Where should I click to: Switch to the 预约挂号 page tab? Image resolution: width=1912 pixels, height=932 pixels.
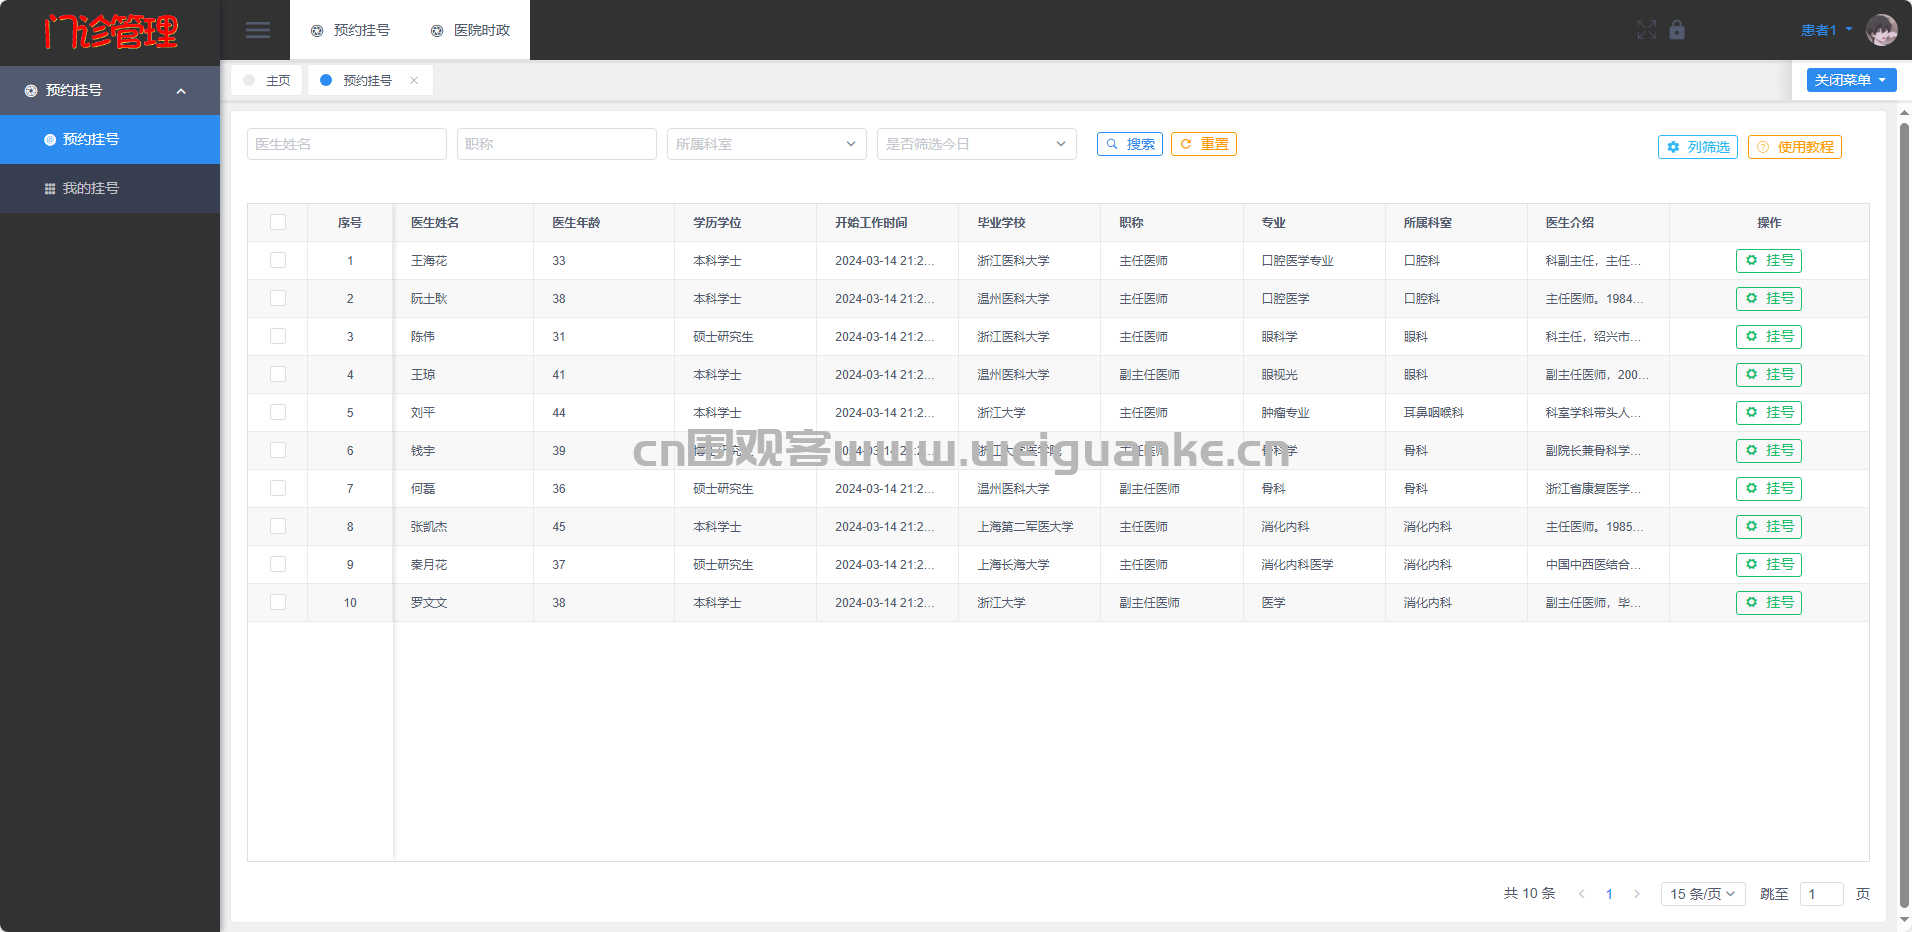pos(366,80)
